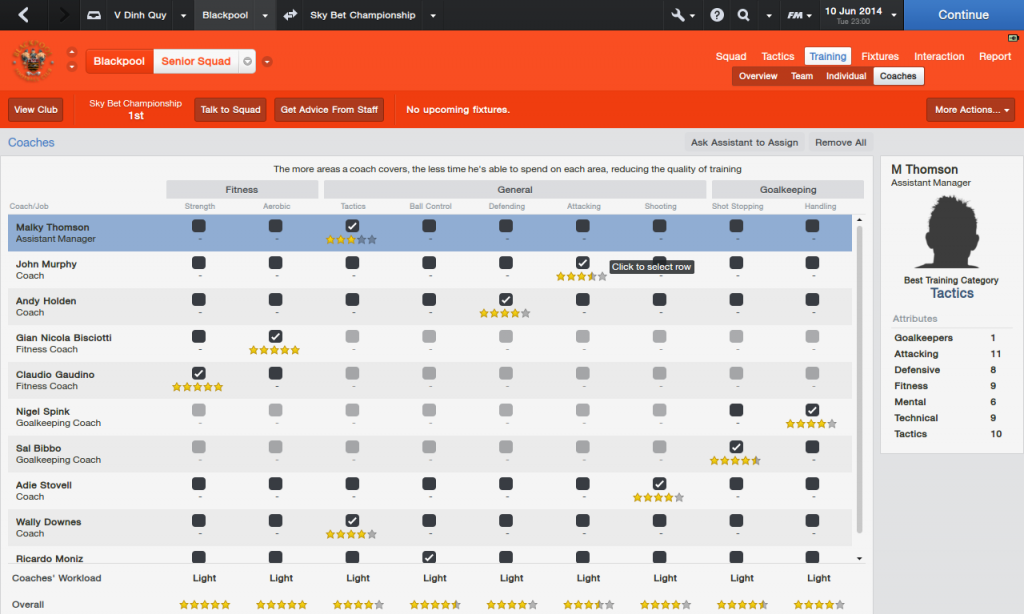Click the Remove All button

(840, 142)
